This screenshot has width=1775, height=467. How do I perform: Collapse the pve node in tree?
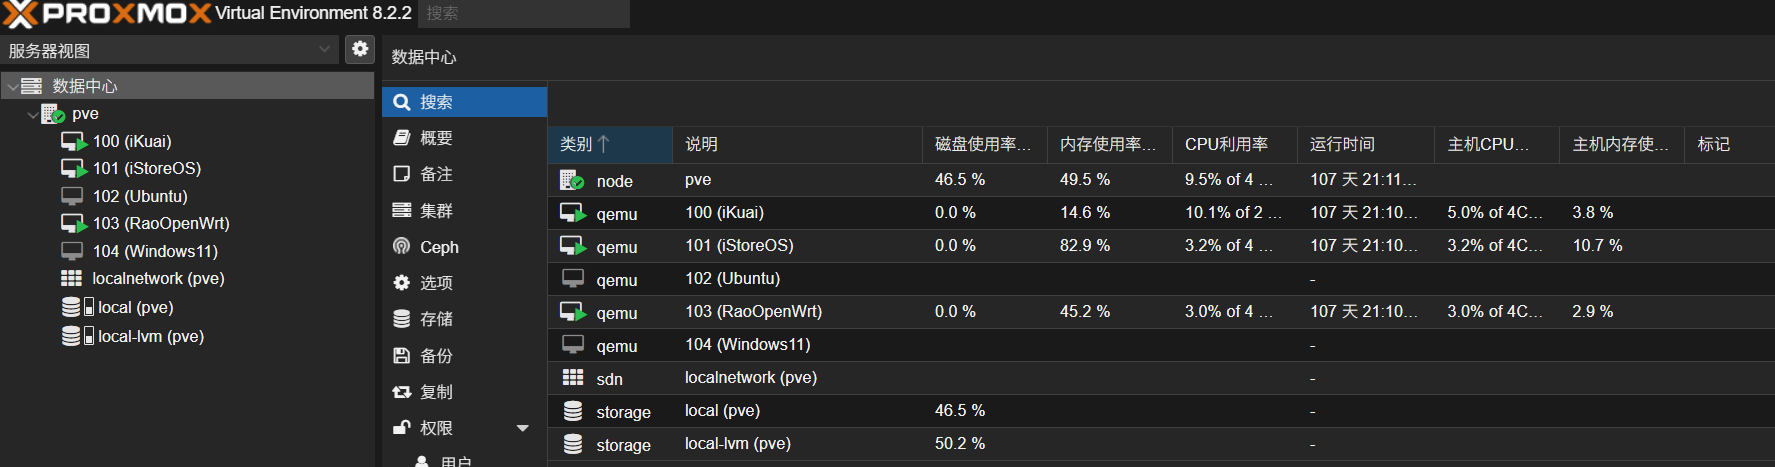click(x=33, y=115)
